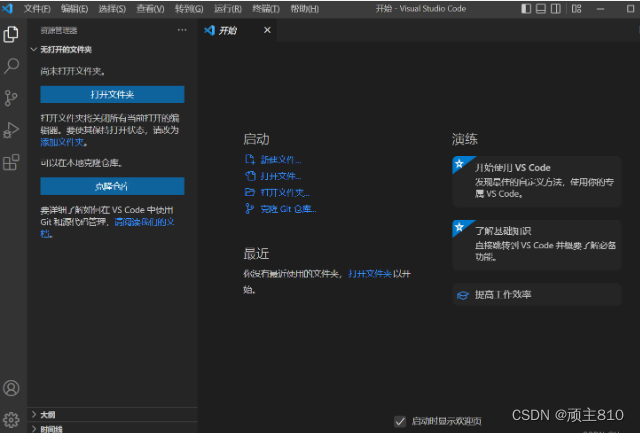
Task: Open the Manage gear icon
Action: [11, 419]
